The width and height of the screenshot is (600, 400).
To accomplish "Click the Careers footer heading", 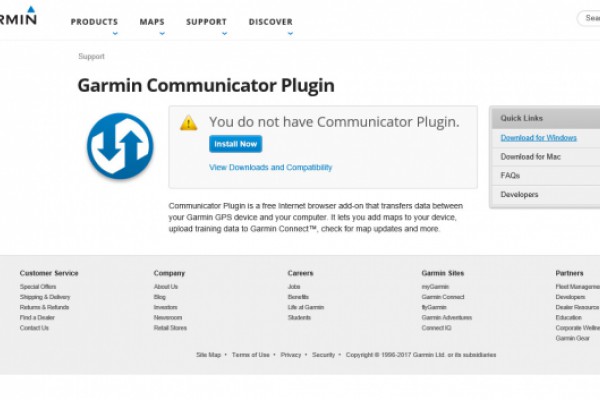I will 300,273.
